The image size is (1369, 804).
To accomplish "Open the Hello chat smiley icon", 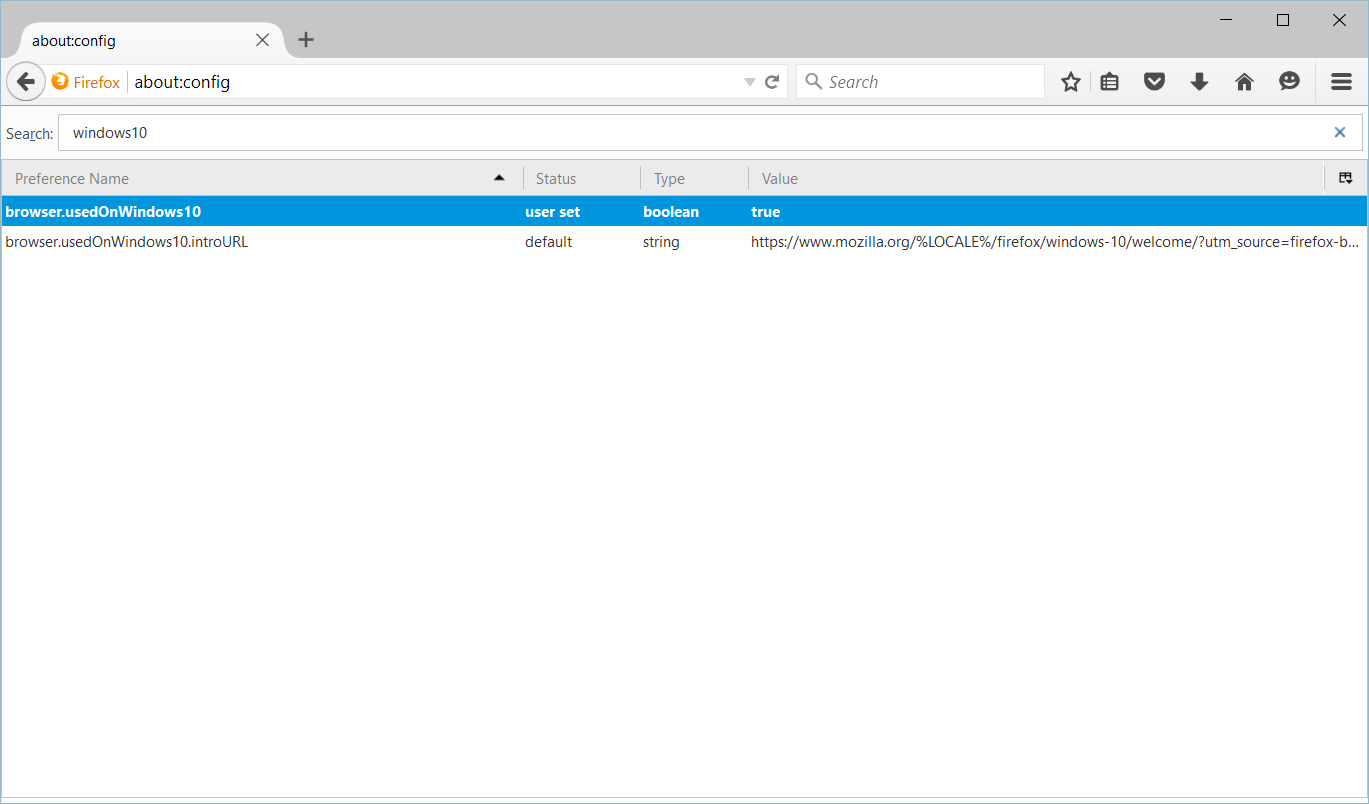I will (1290, 82).
